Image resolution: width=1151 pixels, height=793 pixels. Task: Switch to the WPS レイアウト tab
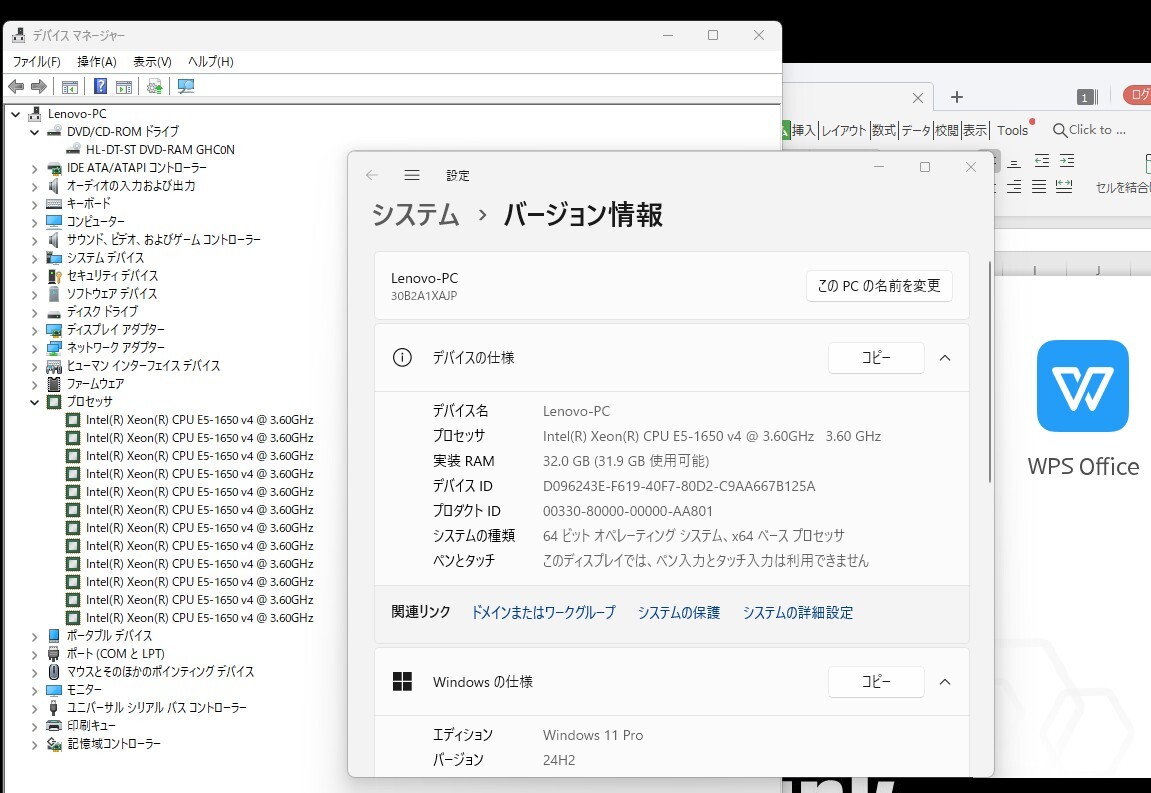click(x=843, y=131)
